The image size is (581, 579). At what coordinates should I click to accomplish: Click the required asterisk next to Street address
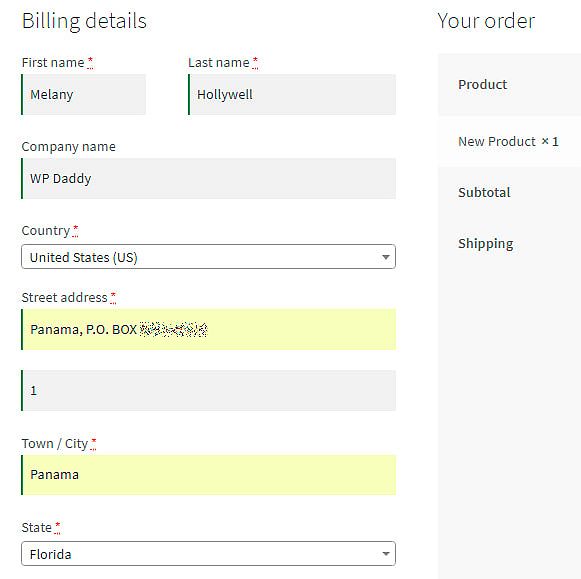113,297
